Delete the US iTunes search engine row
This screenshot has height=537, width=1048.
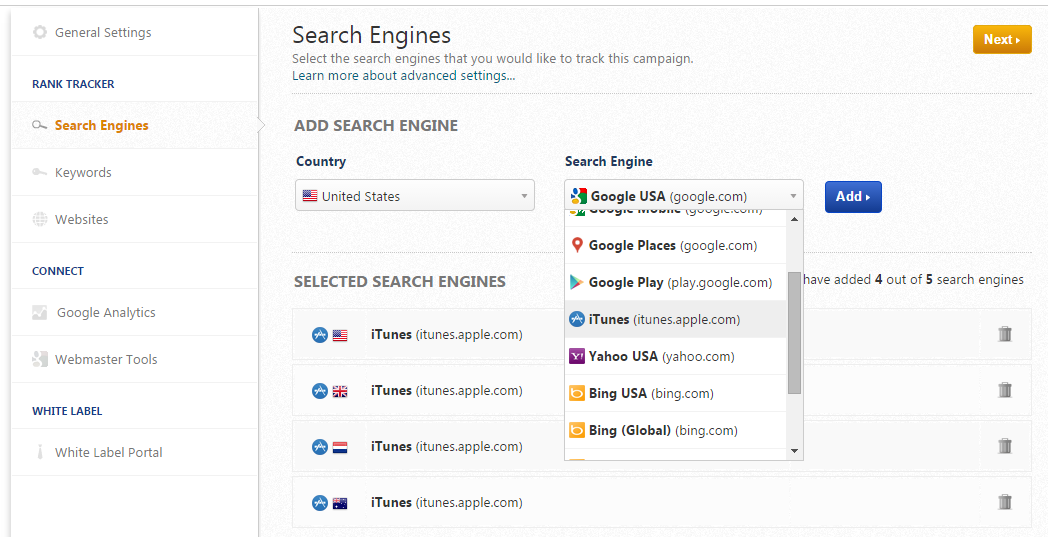pyautogui.click(x=1005, y=334)
